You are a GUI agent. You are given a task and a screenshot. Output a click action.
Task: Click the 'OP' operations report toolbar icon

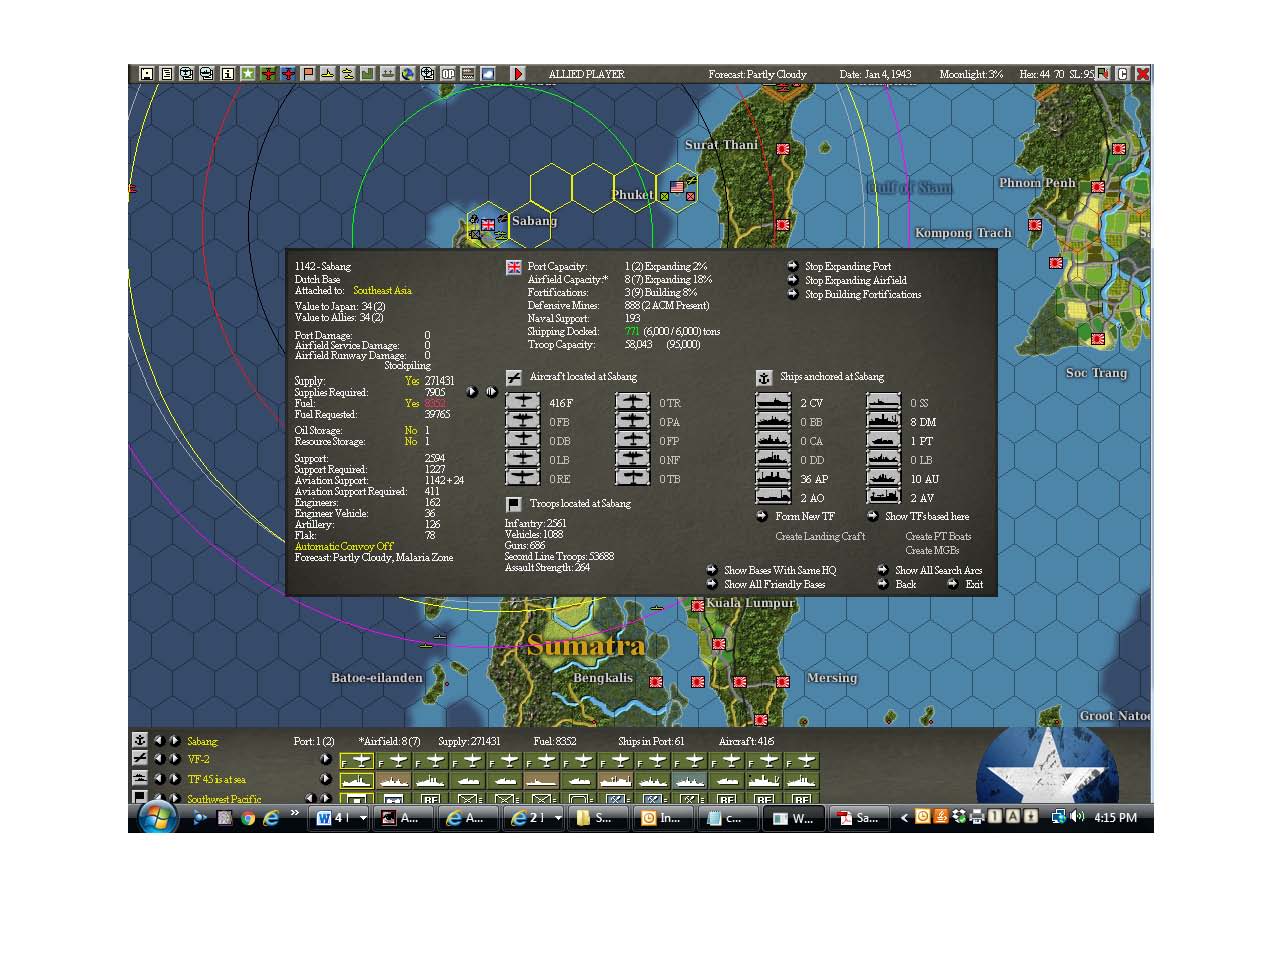point(449,74)
